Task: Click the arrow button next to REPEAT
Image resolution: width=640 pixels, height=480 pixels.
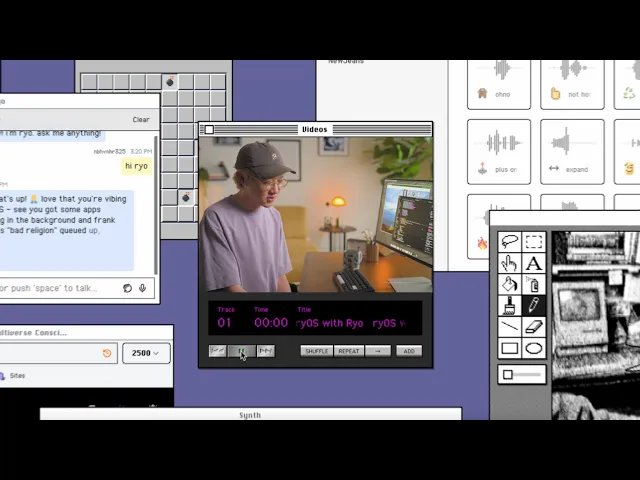Action: coord(378,351)
